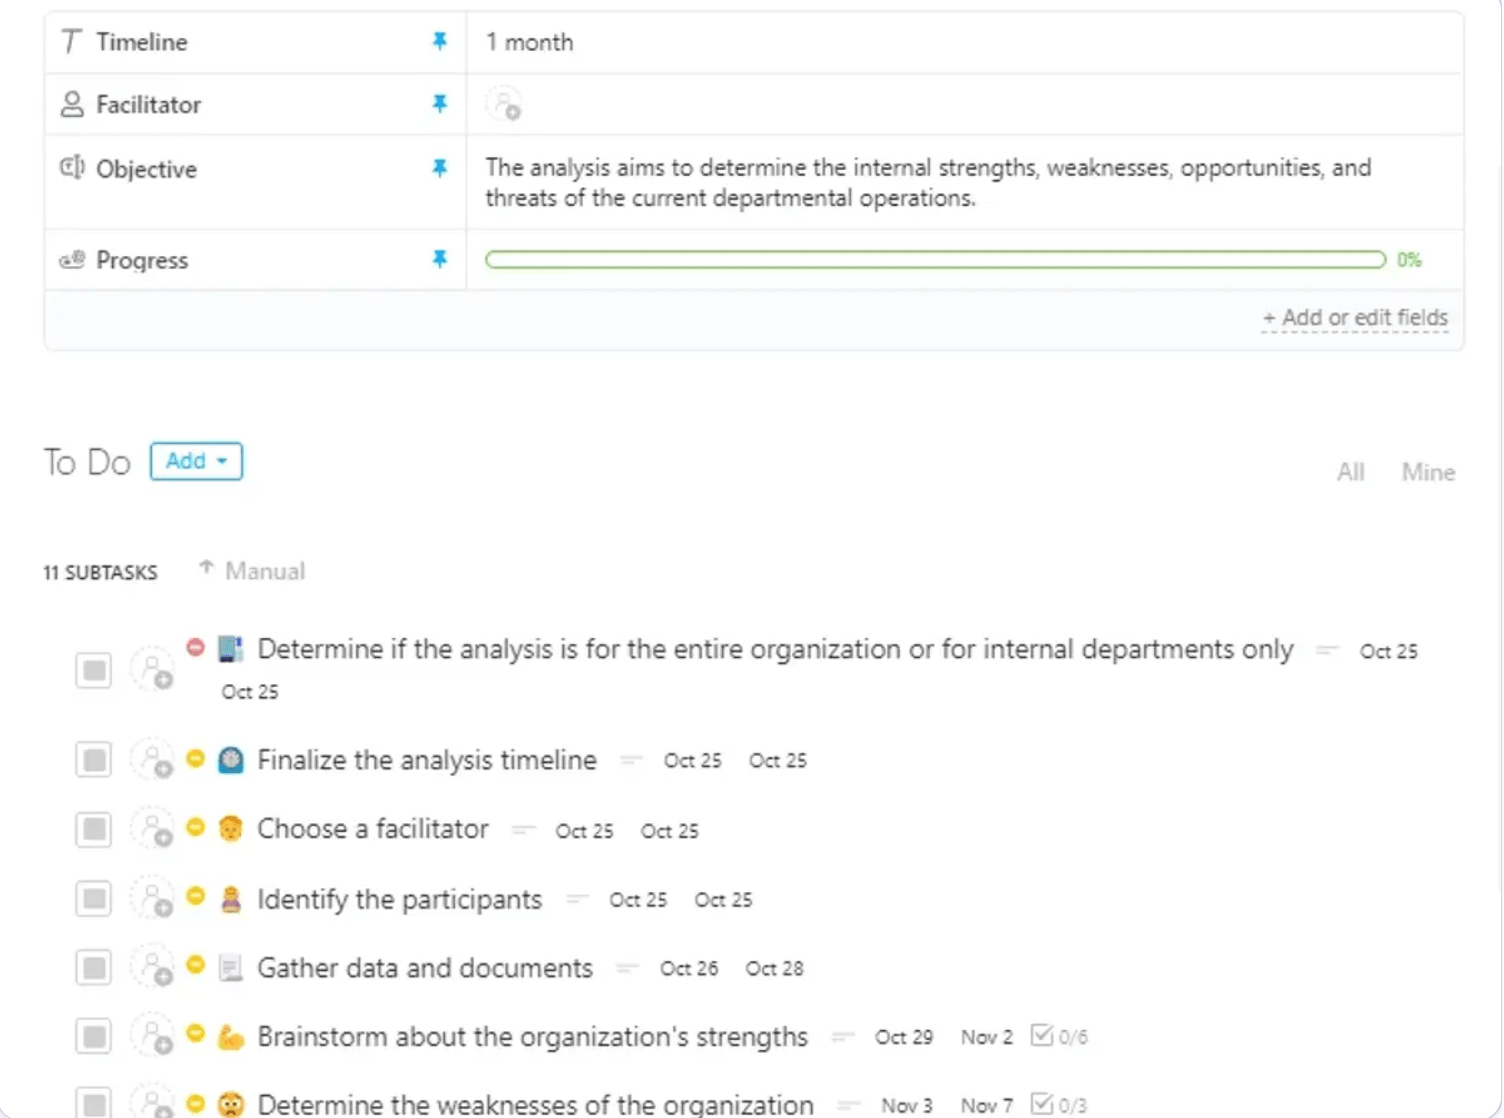This screenshot has width=1504, height=1118.
Task: Show Mine subtasks filter
Action: tap(1428, 472)
